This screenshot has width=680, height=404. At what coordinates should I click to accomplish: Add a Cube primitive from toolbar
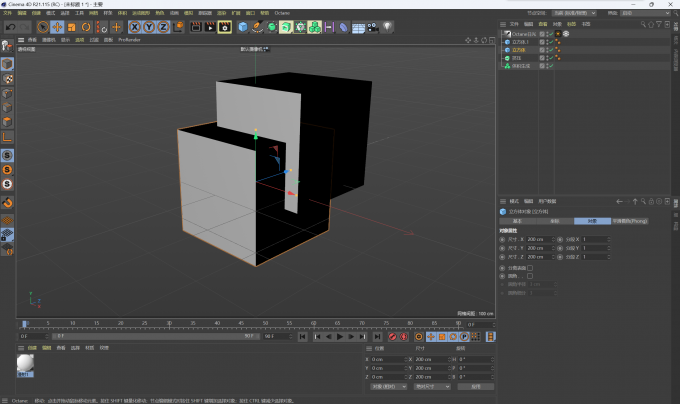coord(243,27)
